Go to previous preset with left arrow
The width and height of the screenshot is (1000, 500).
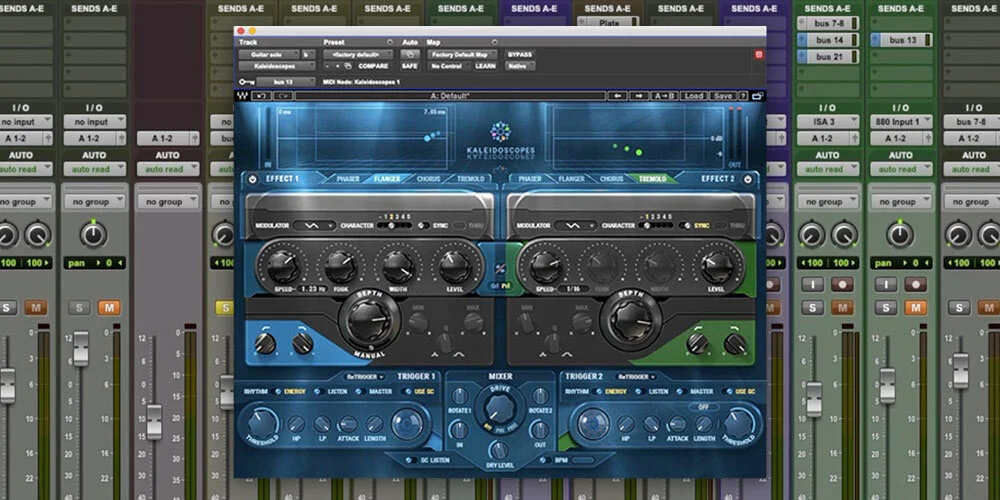pyautogui.click(x=616, y=96)
